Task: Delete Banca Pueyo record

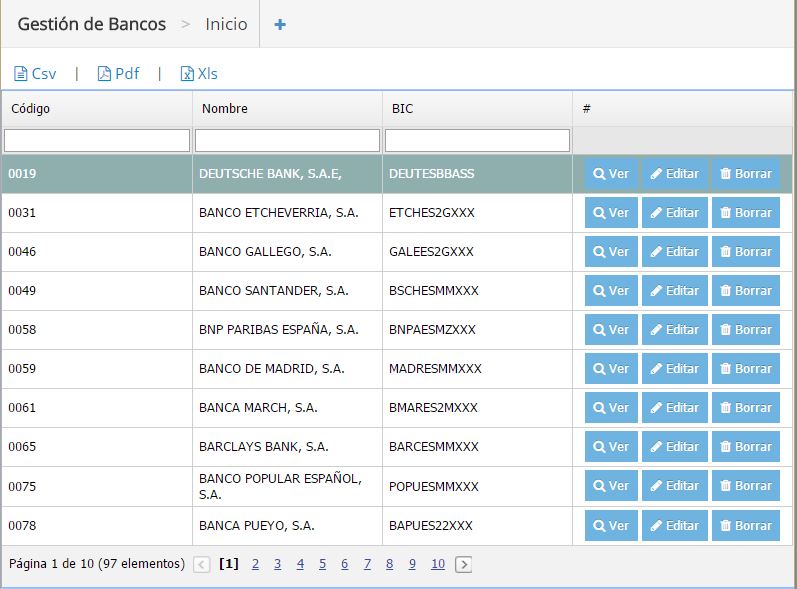Action: click(x=746, y=525)
